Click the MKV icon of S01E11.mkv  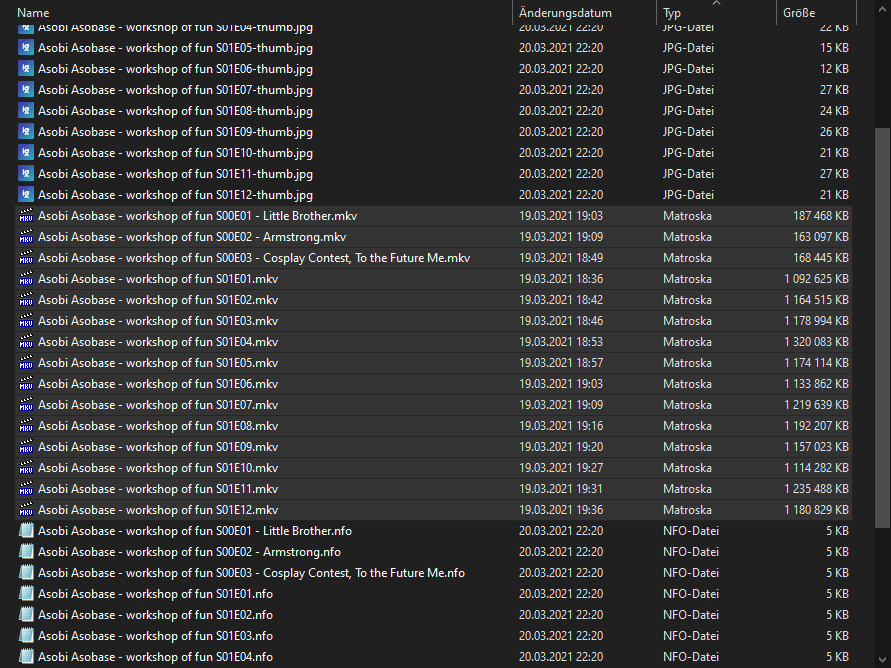(26, 489)
